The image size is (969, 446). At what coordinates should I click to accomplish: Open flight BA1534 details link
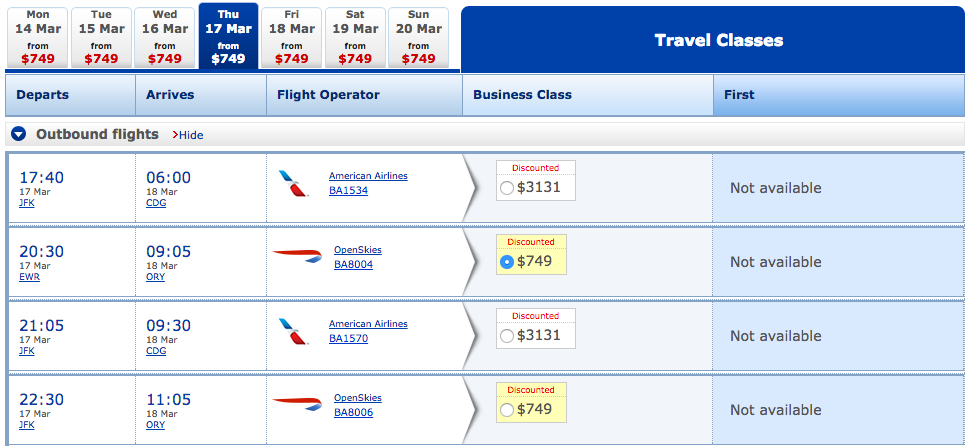click(x=348, y=190)
